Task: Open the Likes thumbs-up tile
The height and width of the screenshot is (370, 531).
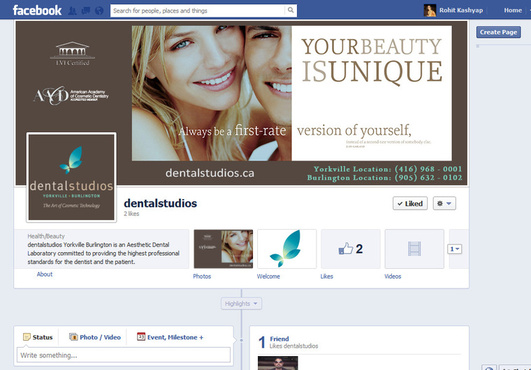Action: (351, 249)
